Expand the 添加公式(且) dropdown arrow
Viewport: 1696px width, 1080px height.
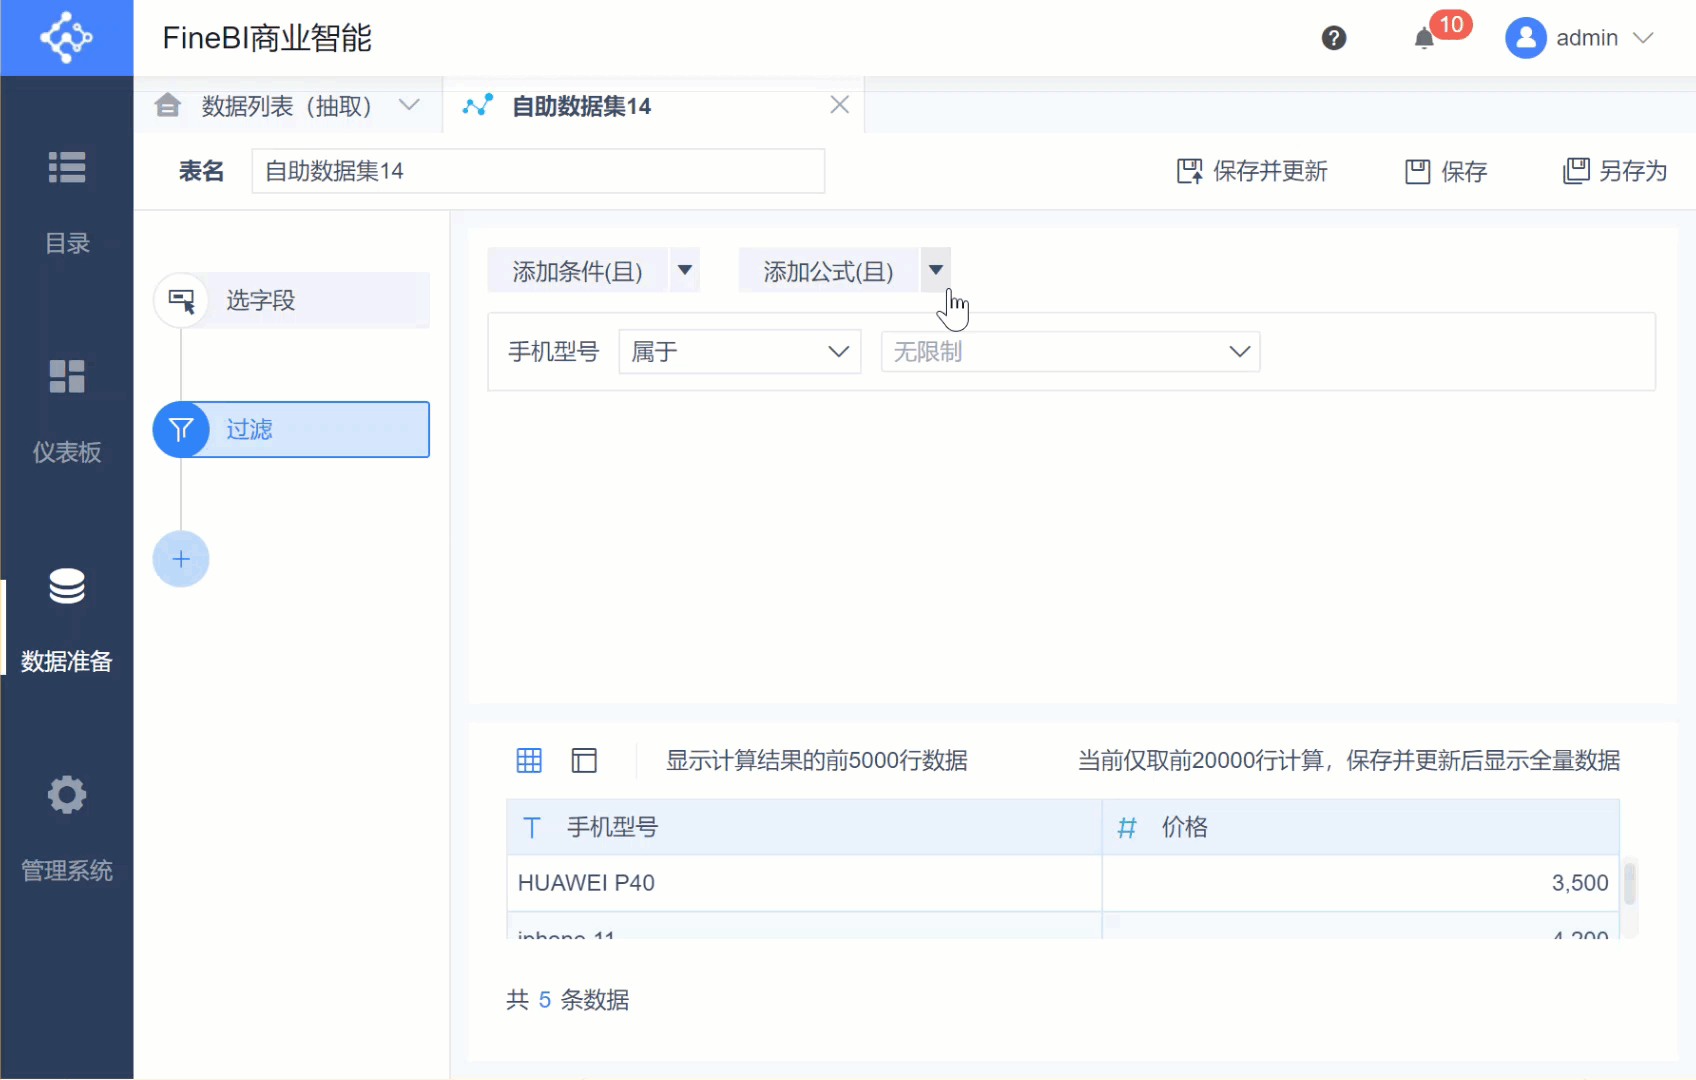(936, 270)
